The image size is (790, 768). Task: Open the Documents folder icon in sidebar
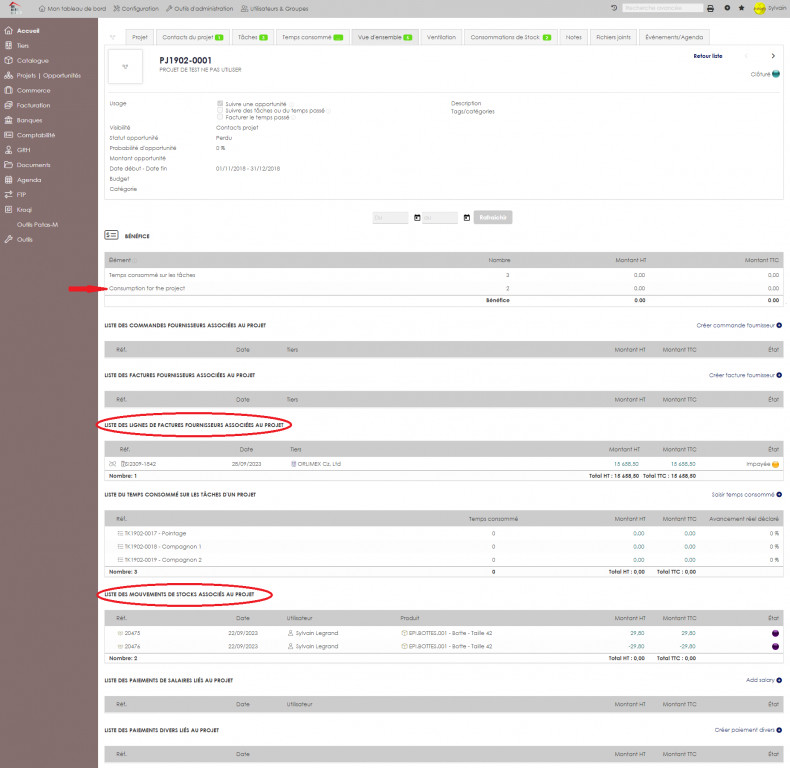coord(8,165)
